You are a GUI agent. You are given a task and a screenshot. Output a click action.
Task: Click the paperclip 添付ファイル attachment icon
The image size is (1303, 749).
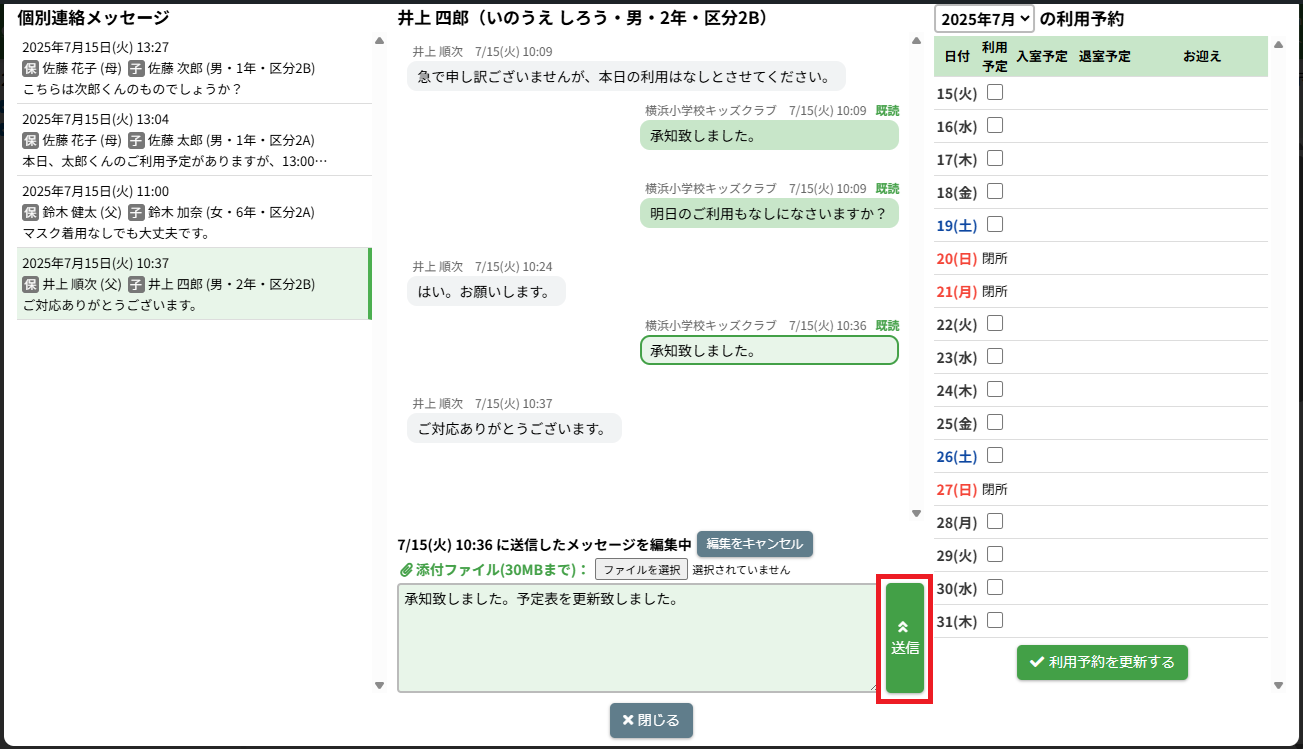coord(406,570)
